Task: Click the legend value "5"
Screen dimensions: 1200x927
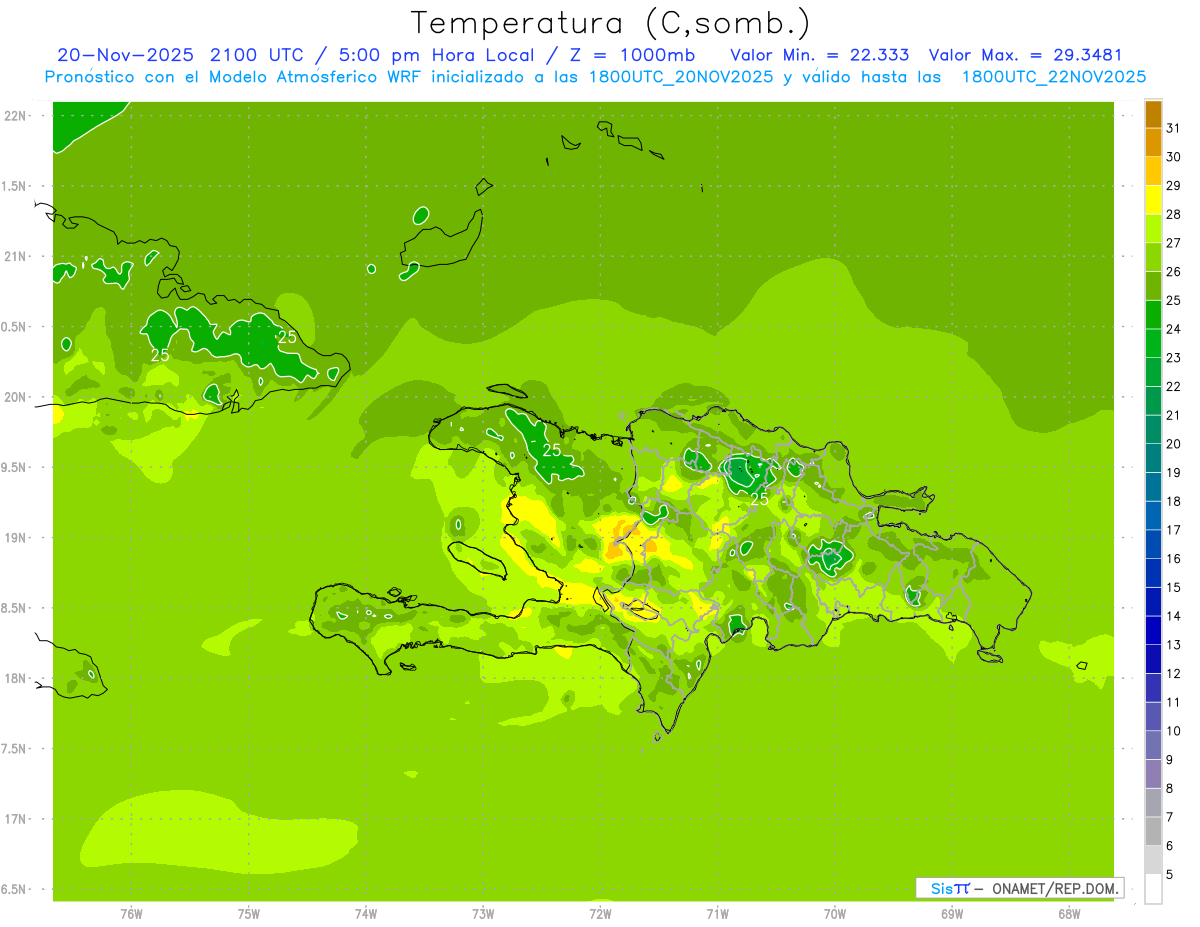Action: (x=1170, y=875)
